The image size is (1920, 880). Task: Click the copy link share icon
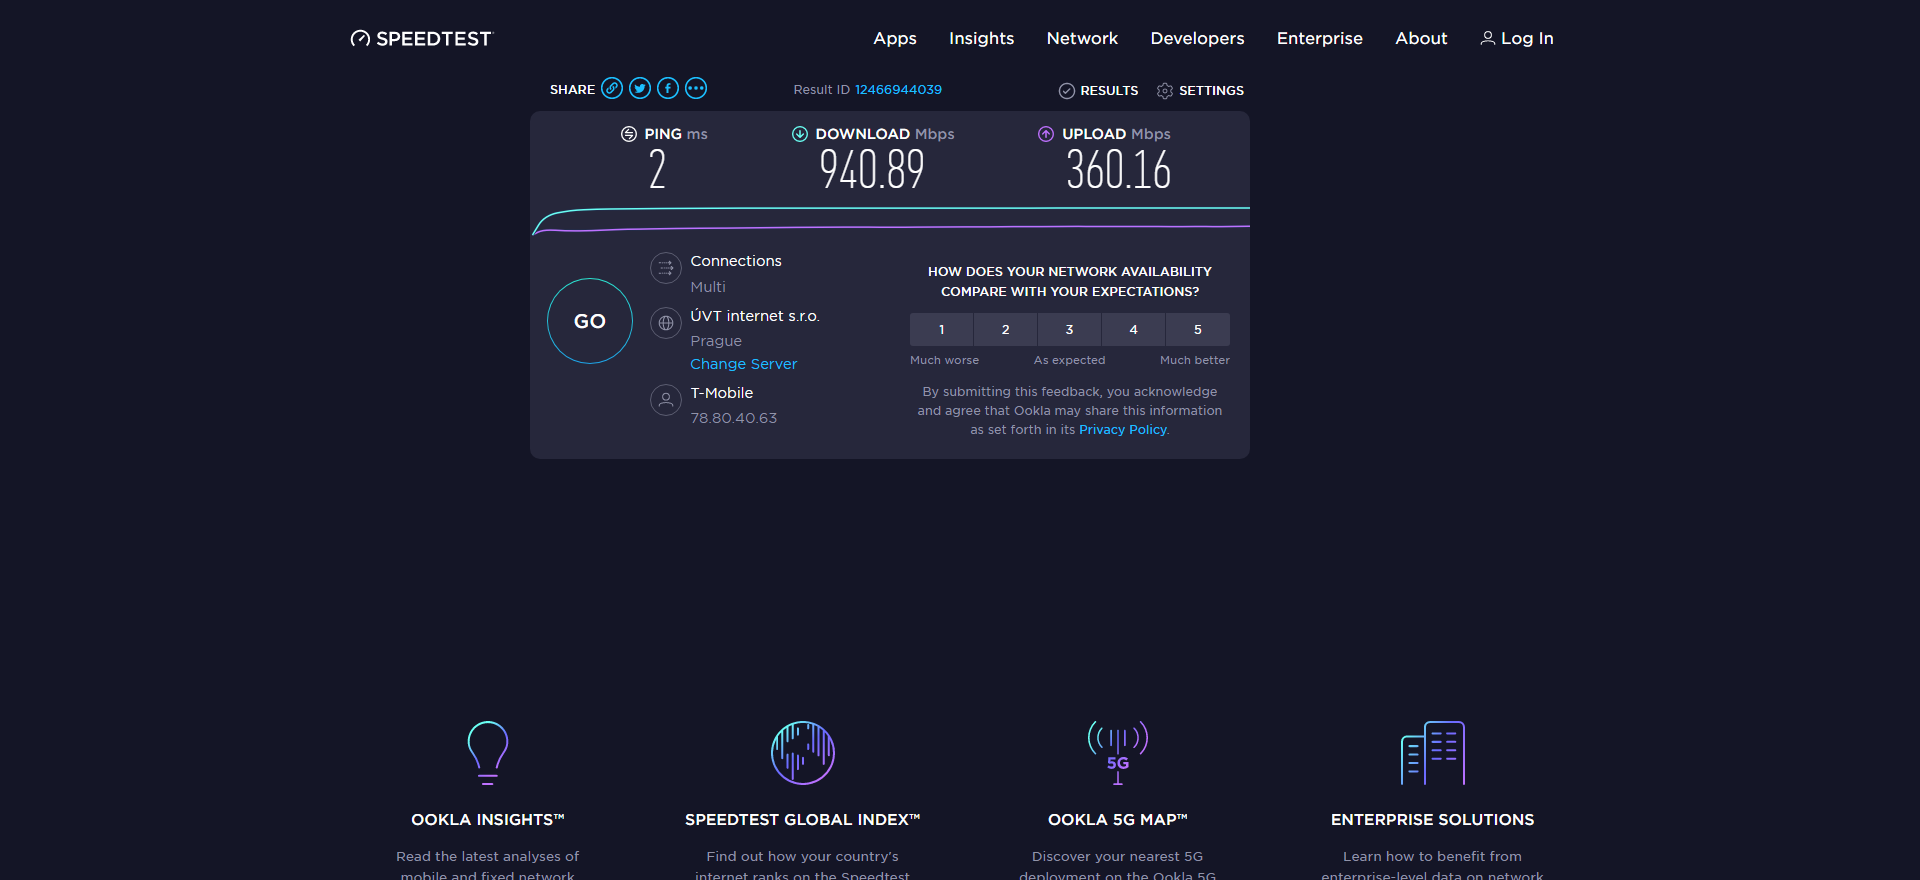coord(612,89)
